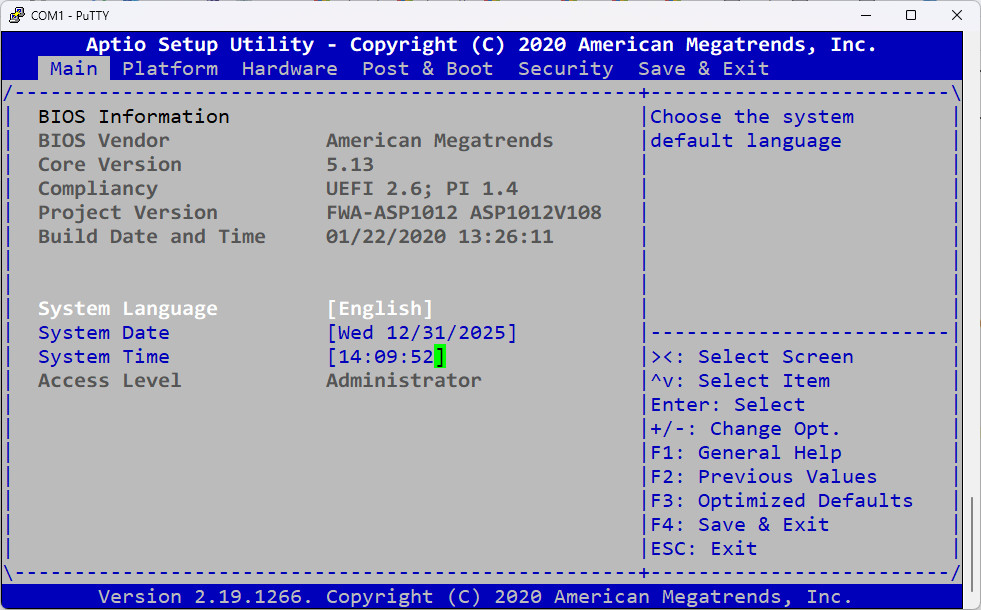Viewport: 981px width, 610px height.
Task: Click the +/-: Change Opt. hint
Action: [745, 429]
